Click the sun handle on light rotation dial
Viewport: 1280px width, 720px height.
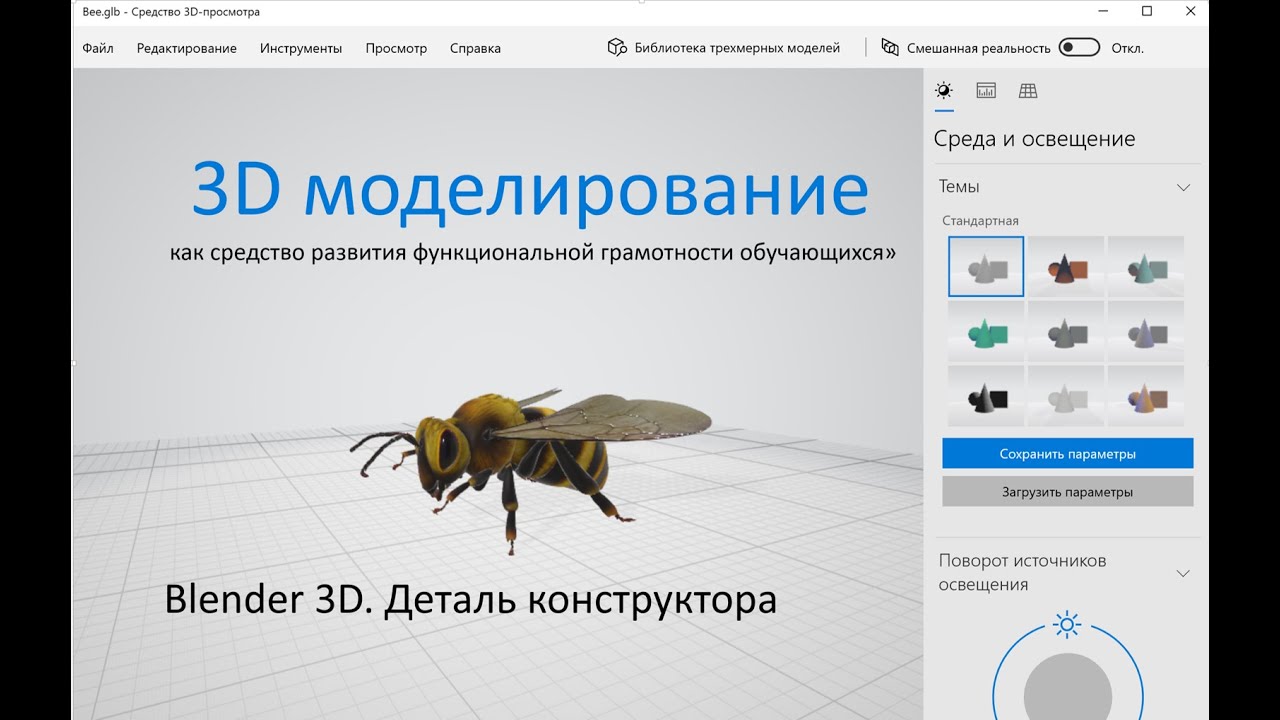point(1067,626)
